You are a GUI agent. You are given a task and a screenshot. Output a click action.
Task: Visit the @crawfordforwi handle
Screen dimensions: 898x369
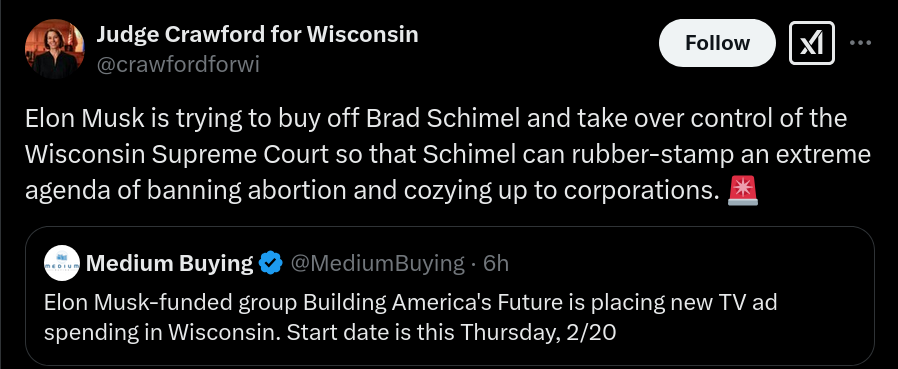[178, 65]
